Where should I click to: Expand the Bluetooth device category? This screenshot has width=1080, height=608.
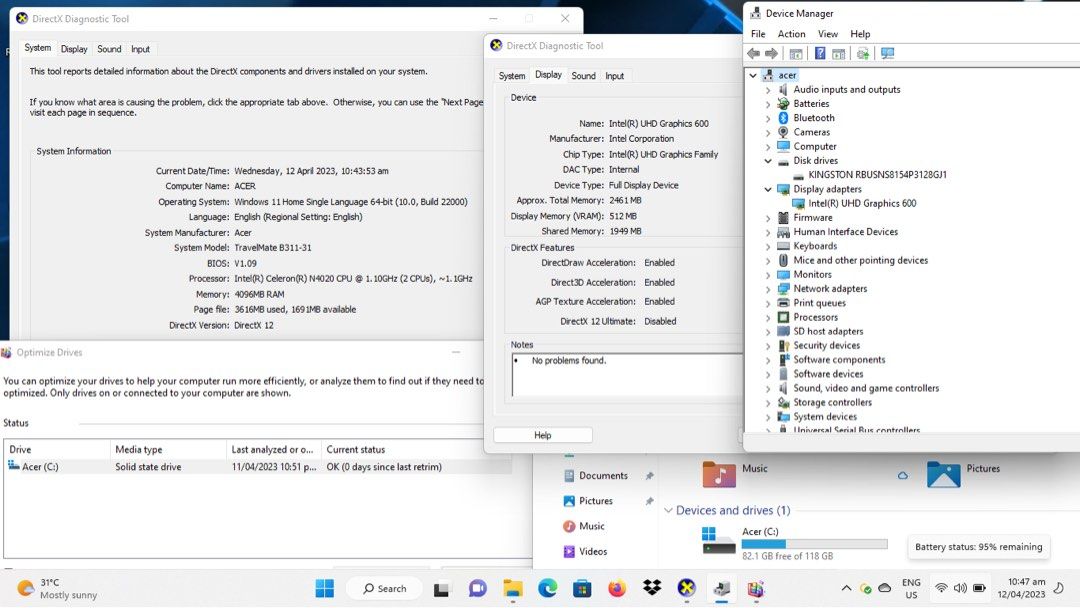pyautogui.click(x=768, y=118)
